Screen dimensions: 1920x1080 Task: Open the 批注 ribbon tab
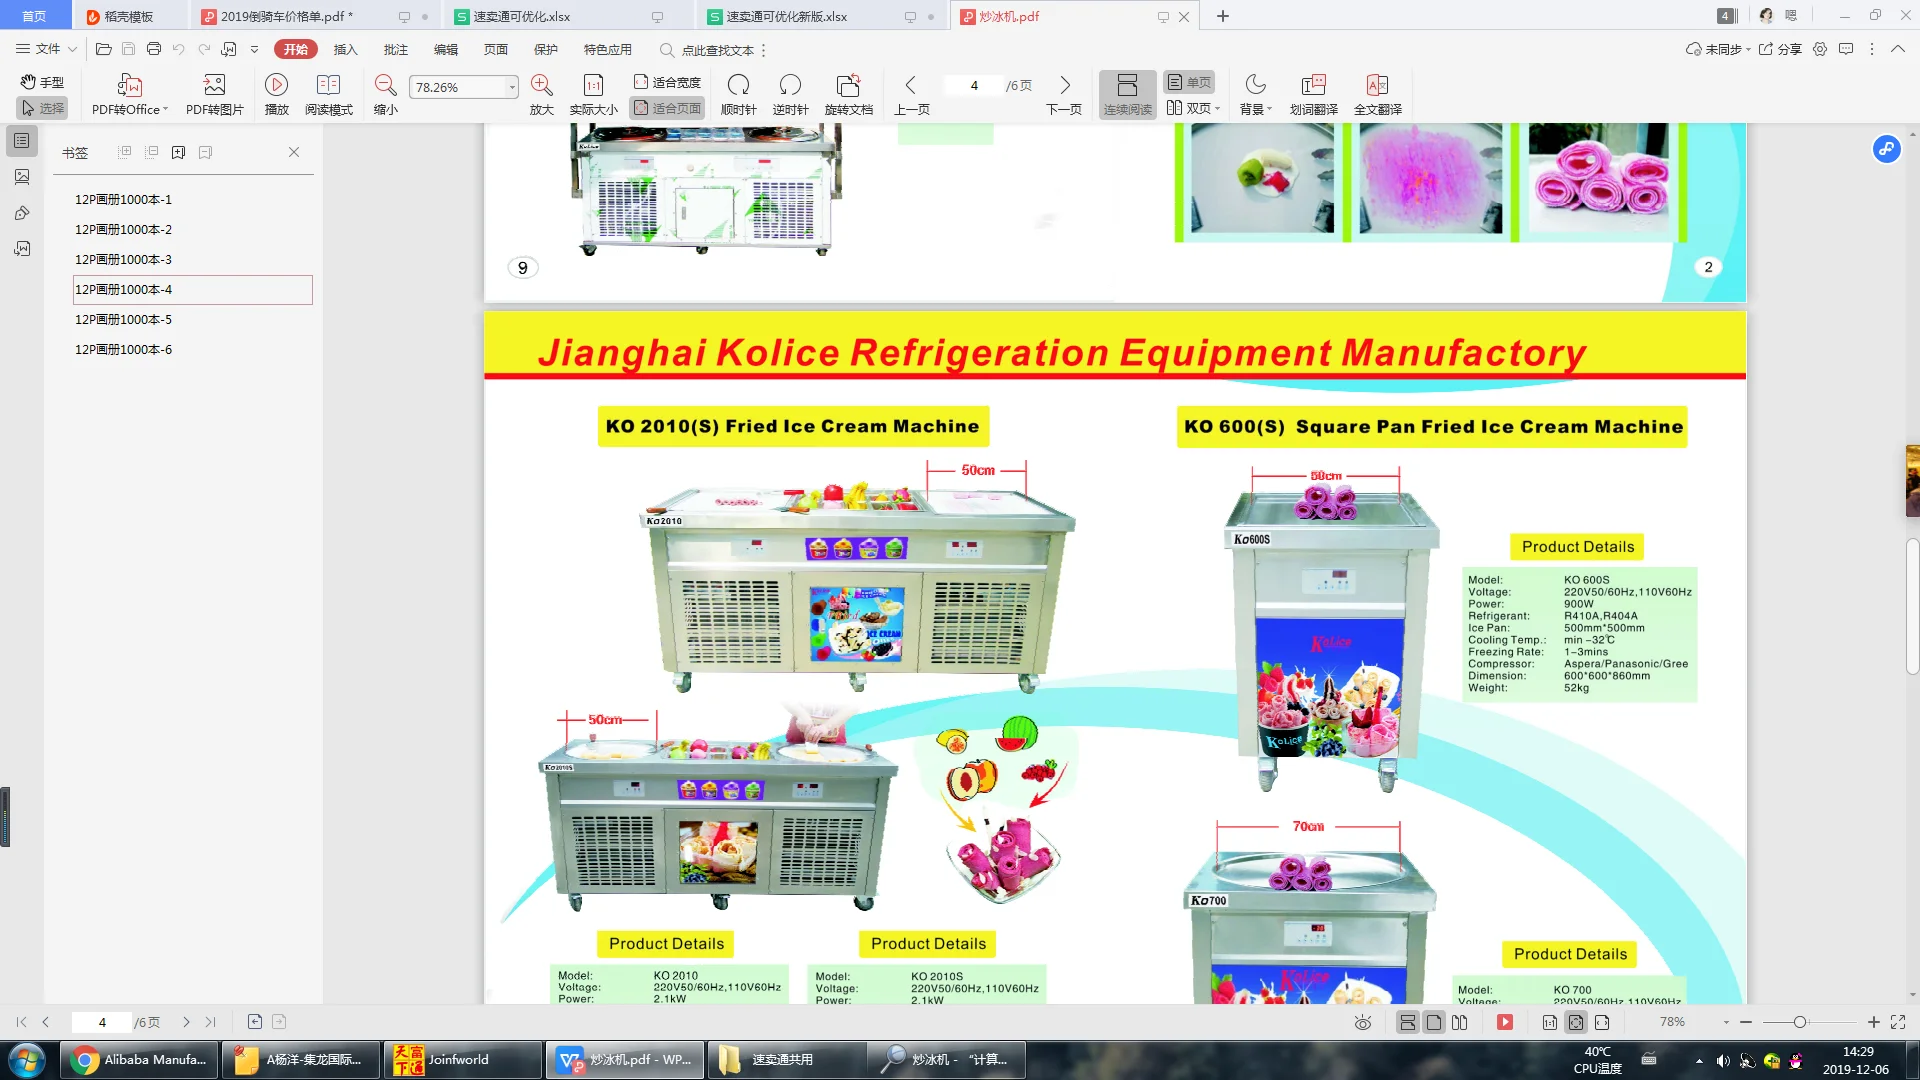pyautogui.click(x=395, y=49)
